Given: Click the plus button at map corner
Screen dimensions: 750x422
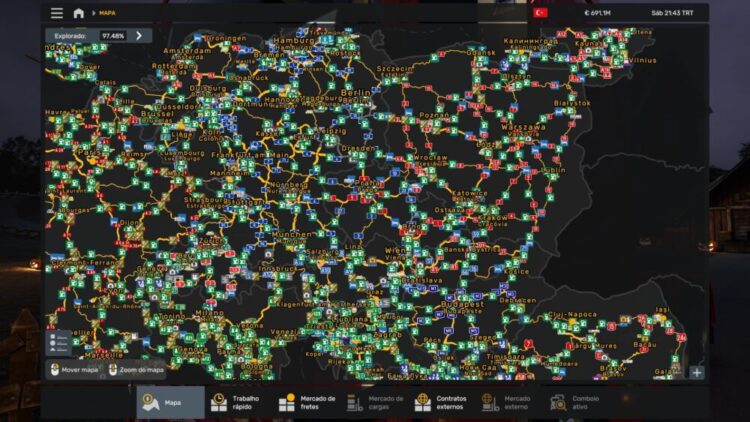Looking at the screenshot, I should [696, 373].
